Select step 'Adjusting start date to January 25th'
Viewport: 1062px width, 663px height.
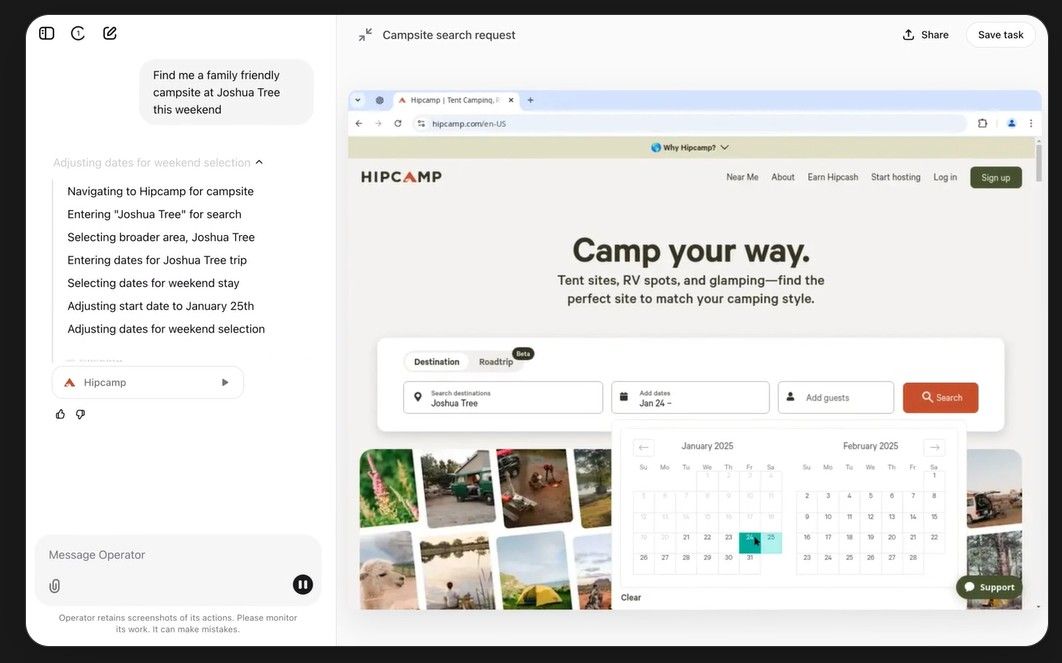[161, 306]
